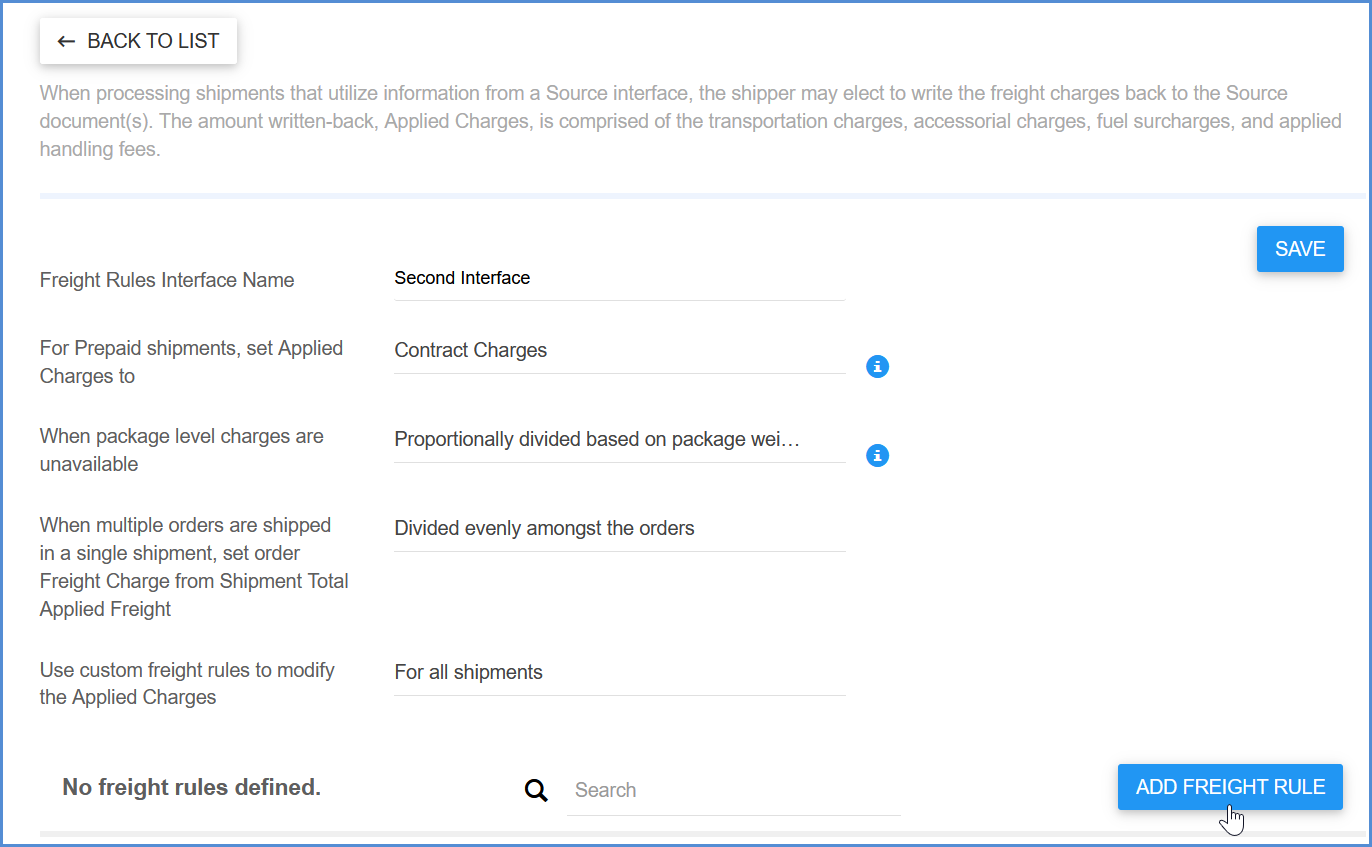Focus the Second Interface name field

[618, 278]
